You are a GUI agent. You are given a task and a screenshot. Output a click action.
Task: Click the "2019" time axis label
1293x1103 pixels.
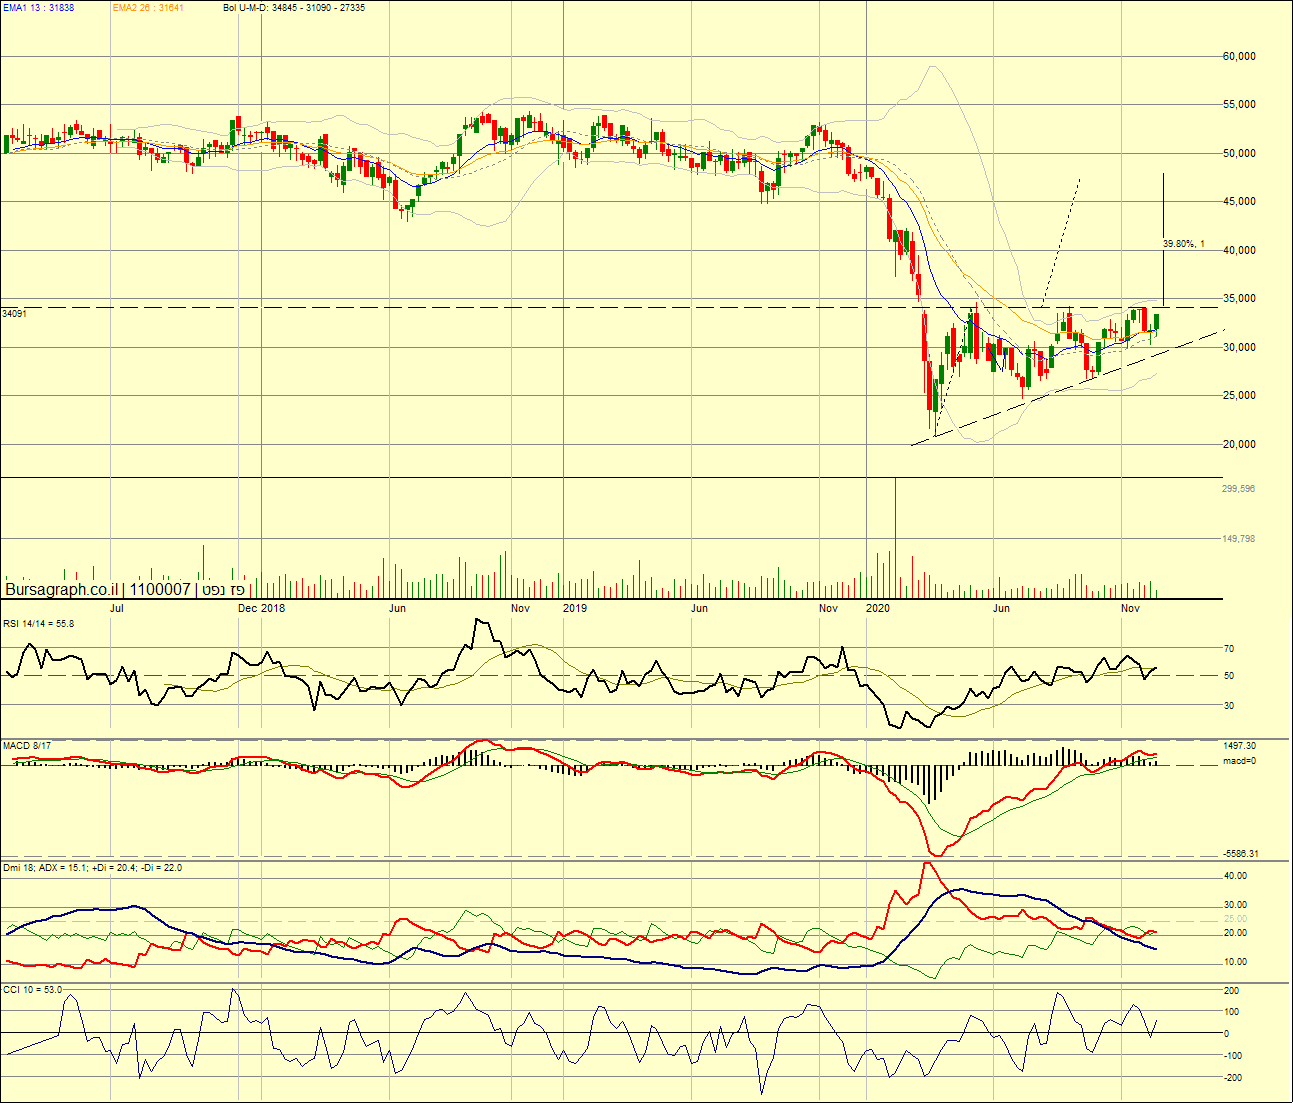(575, 608)
